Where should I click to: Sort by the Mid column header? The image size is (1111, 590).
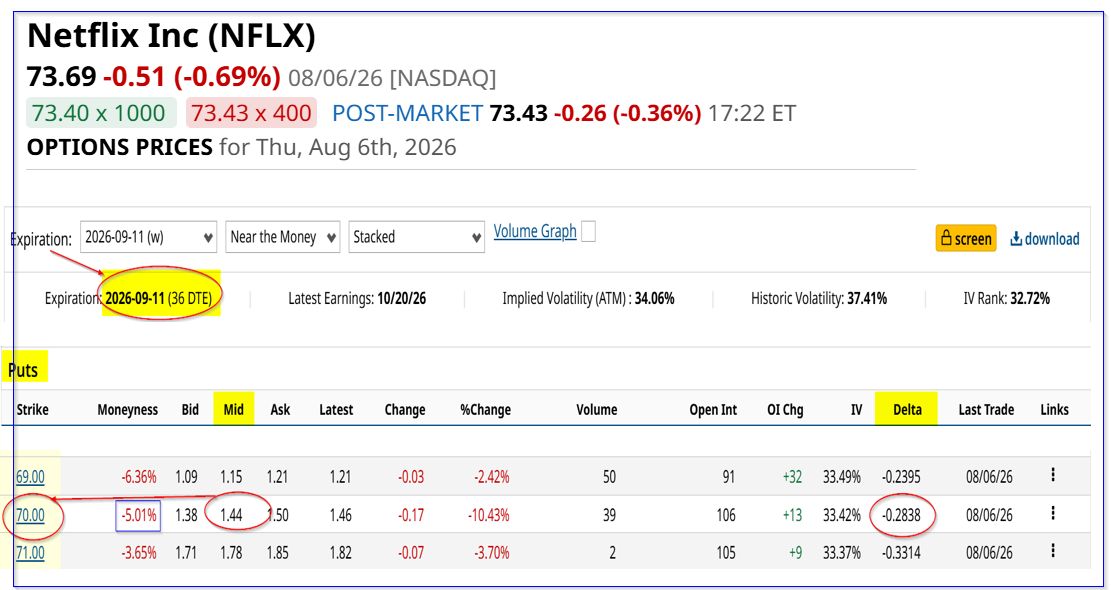point(233,409)
